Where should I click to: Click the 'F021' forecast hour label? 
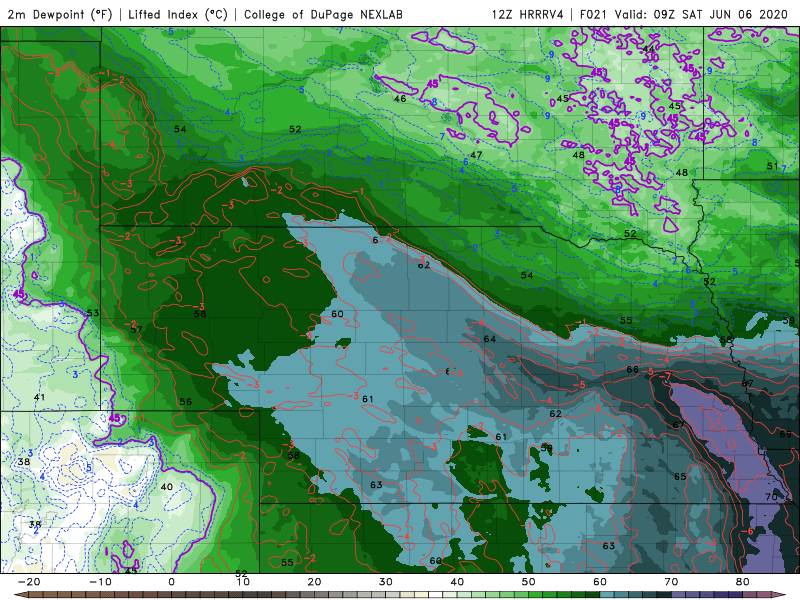point(593,14)
